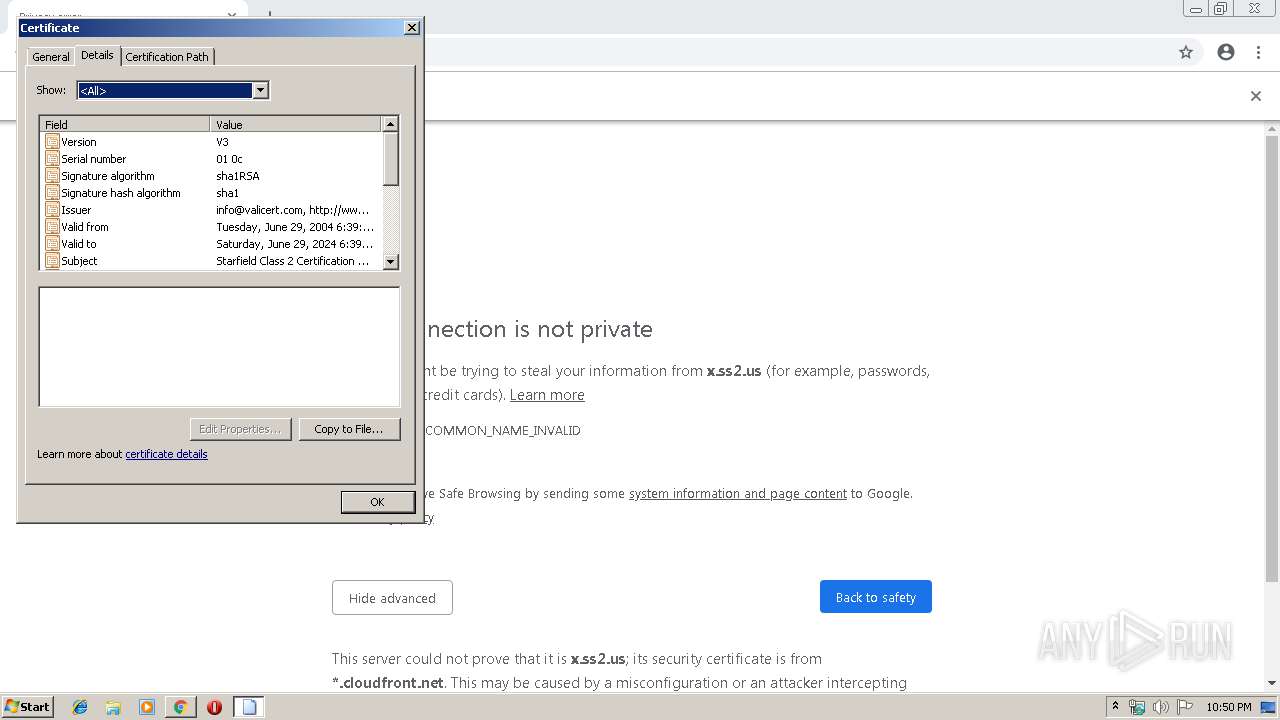This screenshot has width=1280, height=720.
Task: Click the Back to safety button
Action: 875,597
